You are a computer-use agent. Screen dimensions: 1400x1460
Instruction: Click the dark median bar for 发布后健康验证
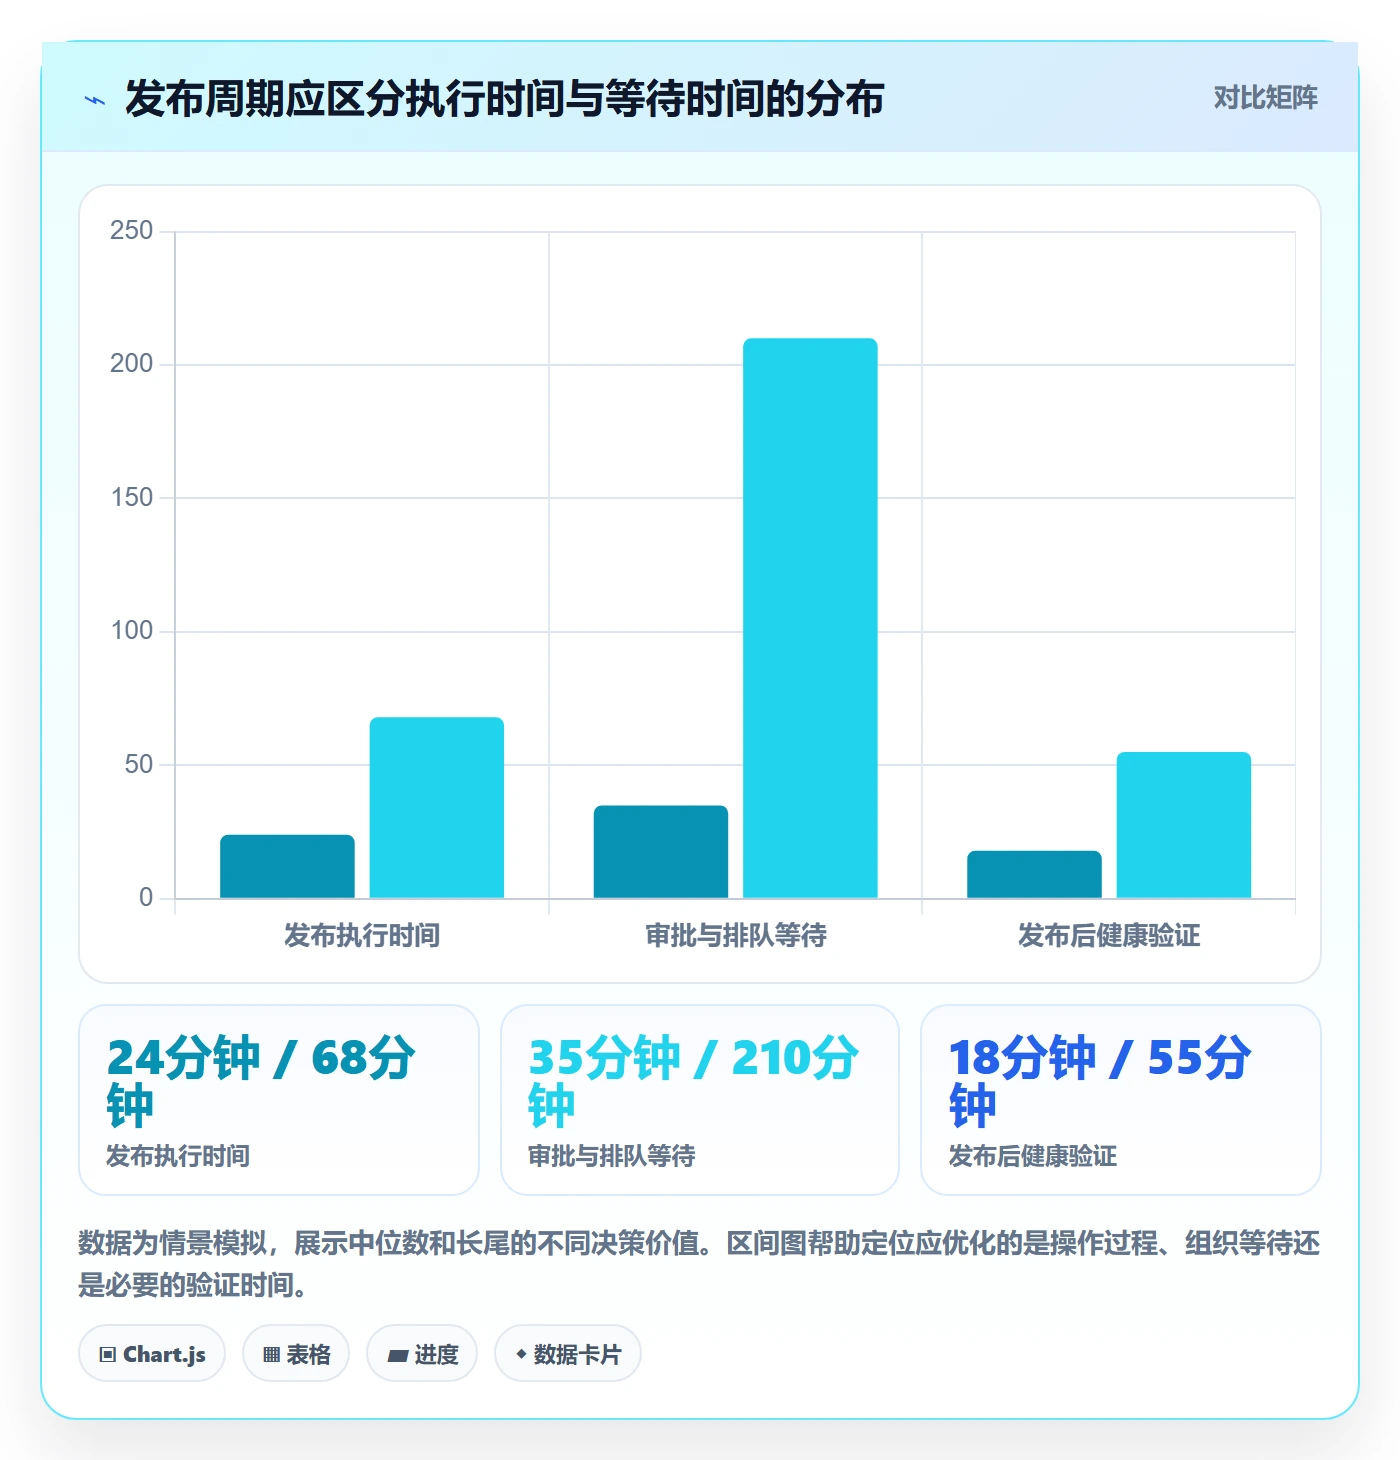[1034, 874]
